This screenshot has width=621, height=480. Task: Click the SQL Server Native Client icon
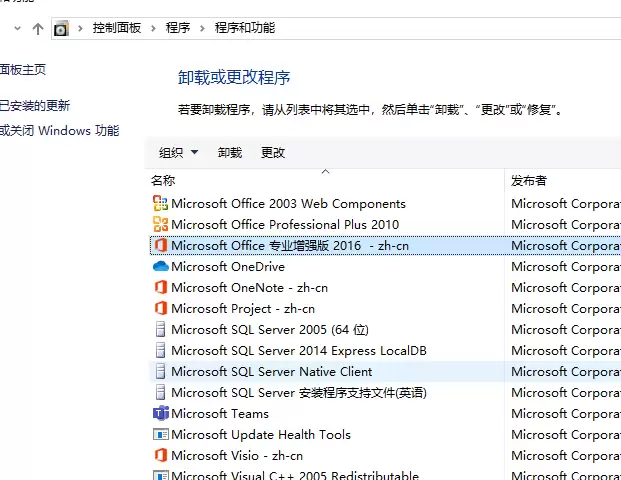pos(160,371)
